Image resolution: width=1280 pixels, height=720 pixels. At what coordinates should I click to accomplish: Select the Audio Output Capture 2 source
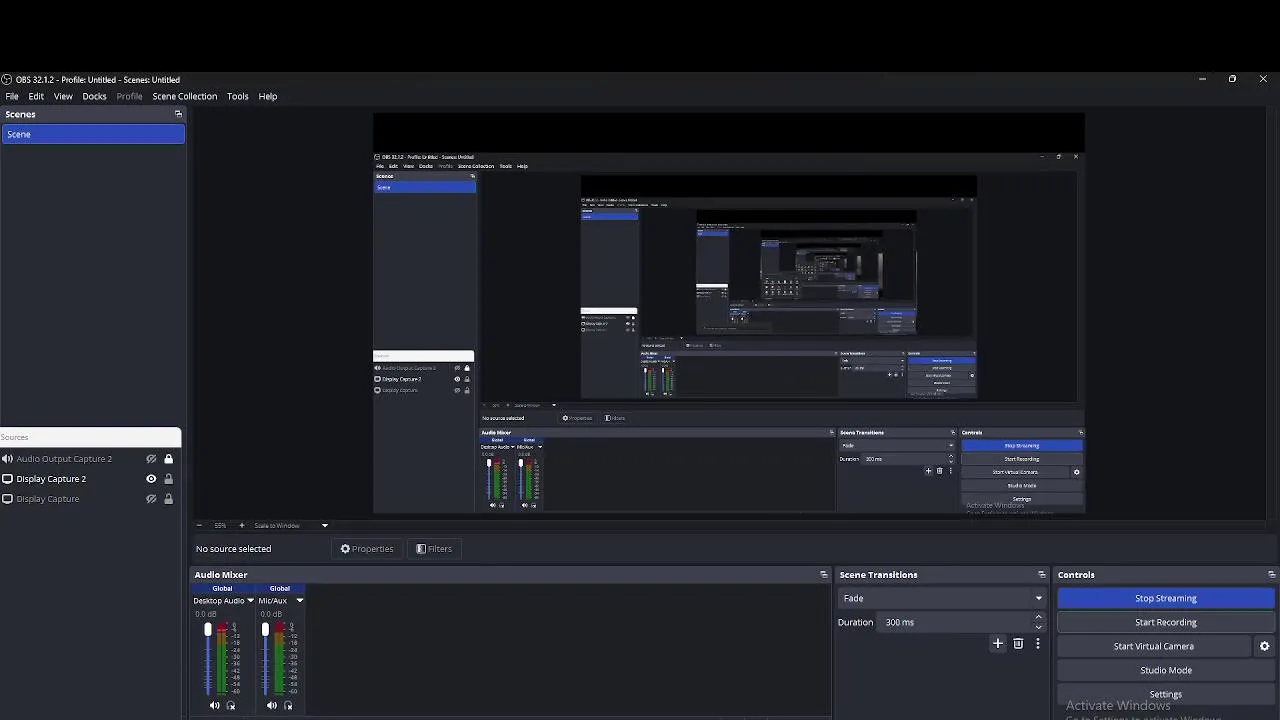pyautogui.click(x=64, y=459)
